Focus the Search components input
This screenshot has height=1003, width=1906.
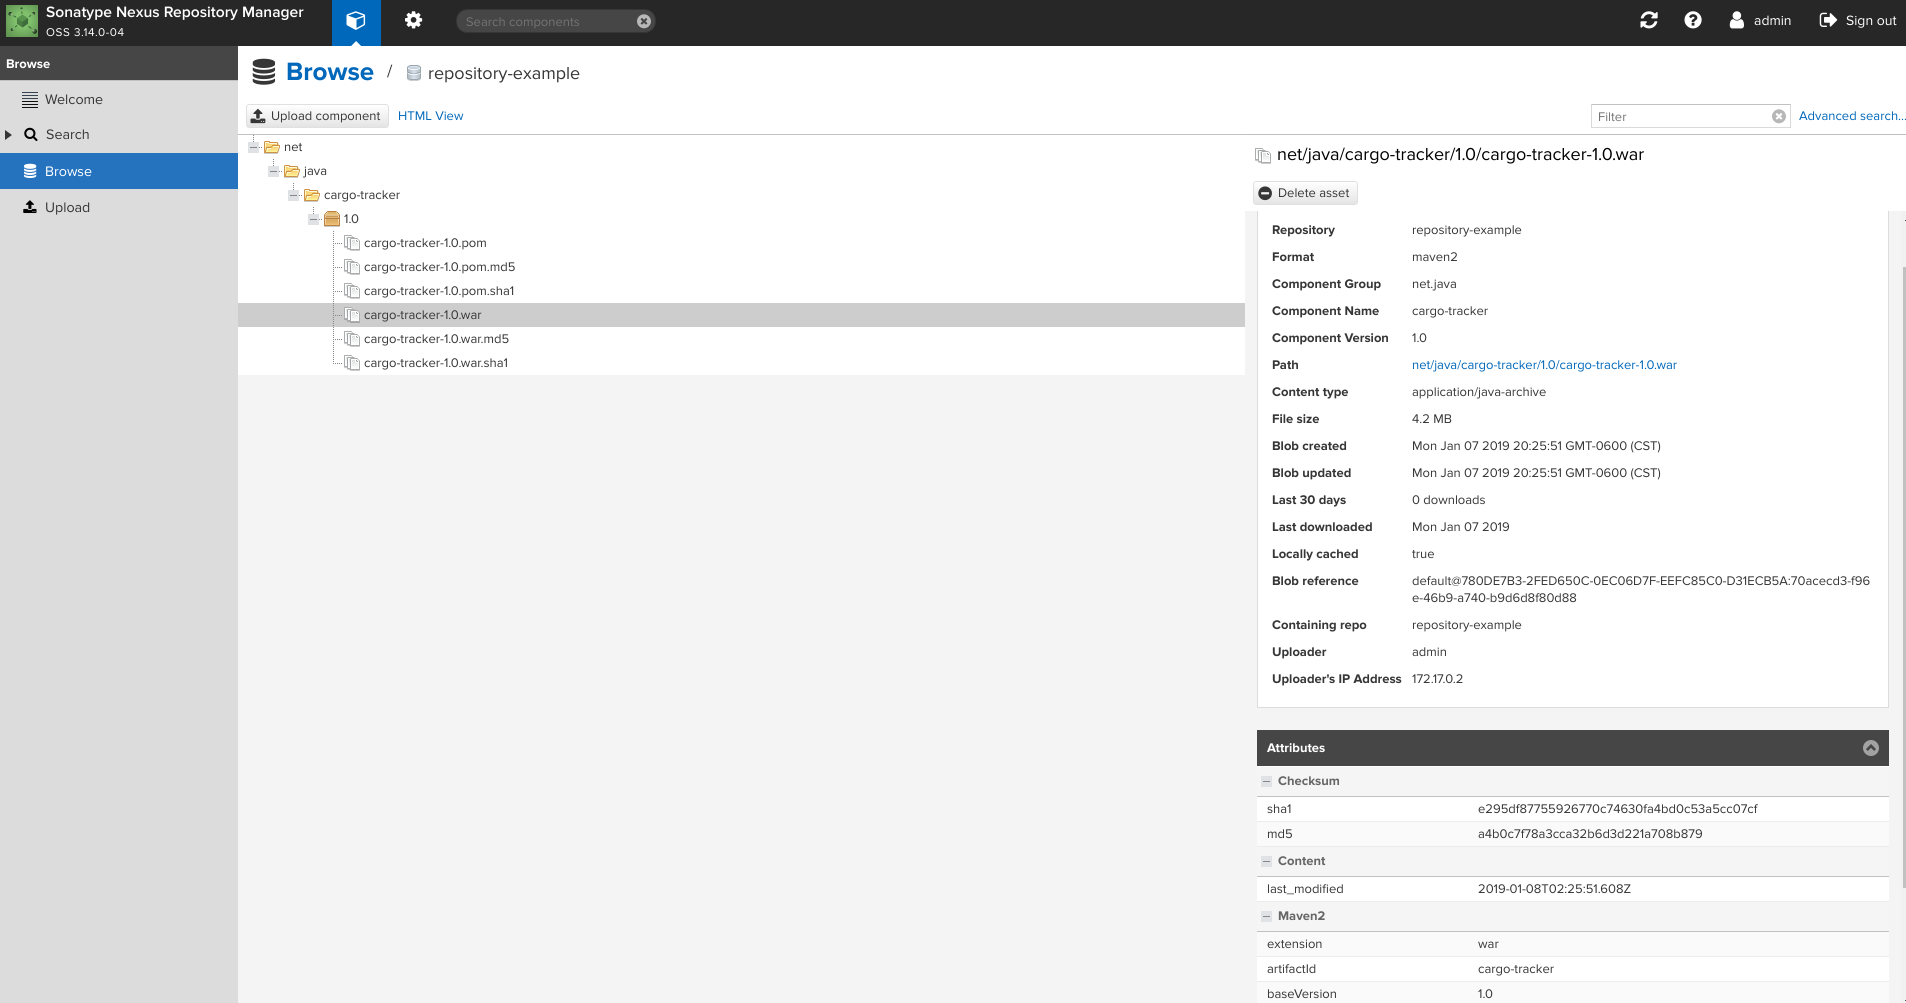pos(548,21)
